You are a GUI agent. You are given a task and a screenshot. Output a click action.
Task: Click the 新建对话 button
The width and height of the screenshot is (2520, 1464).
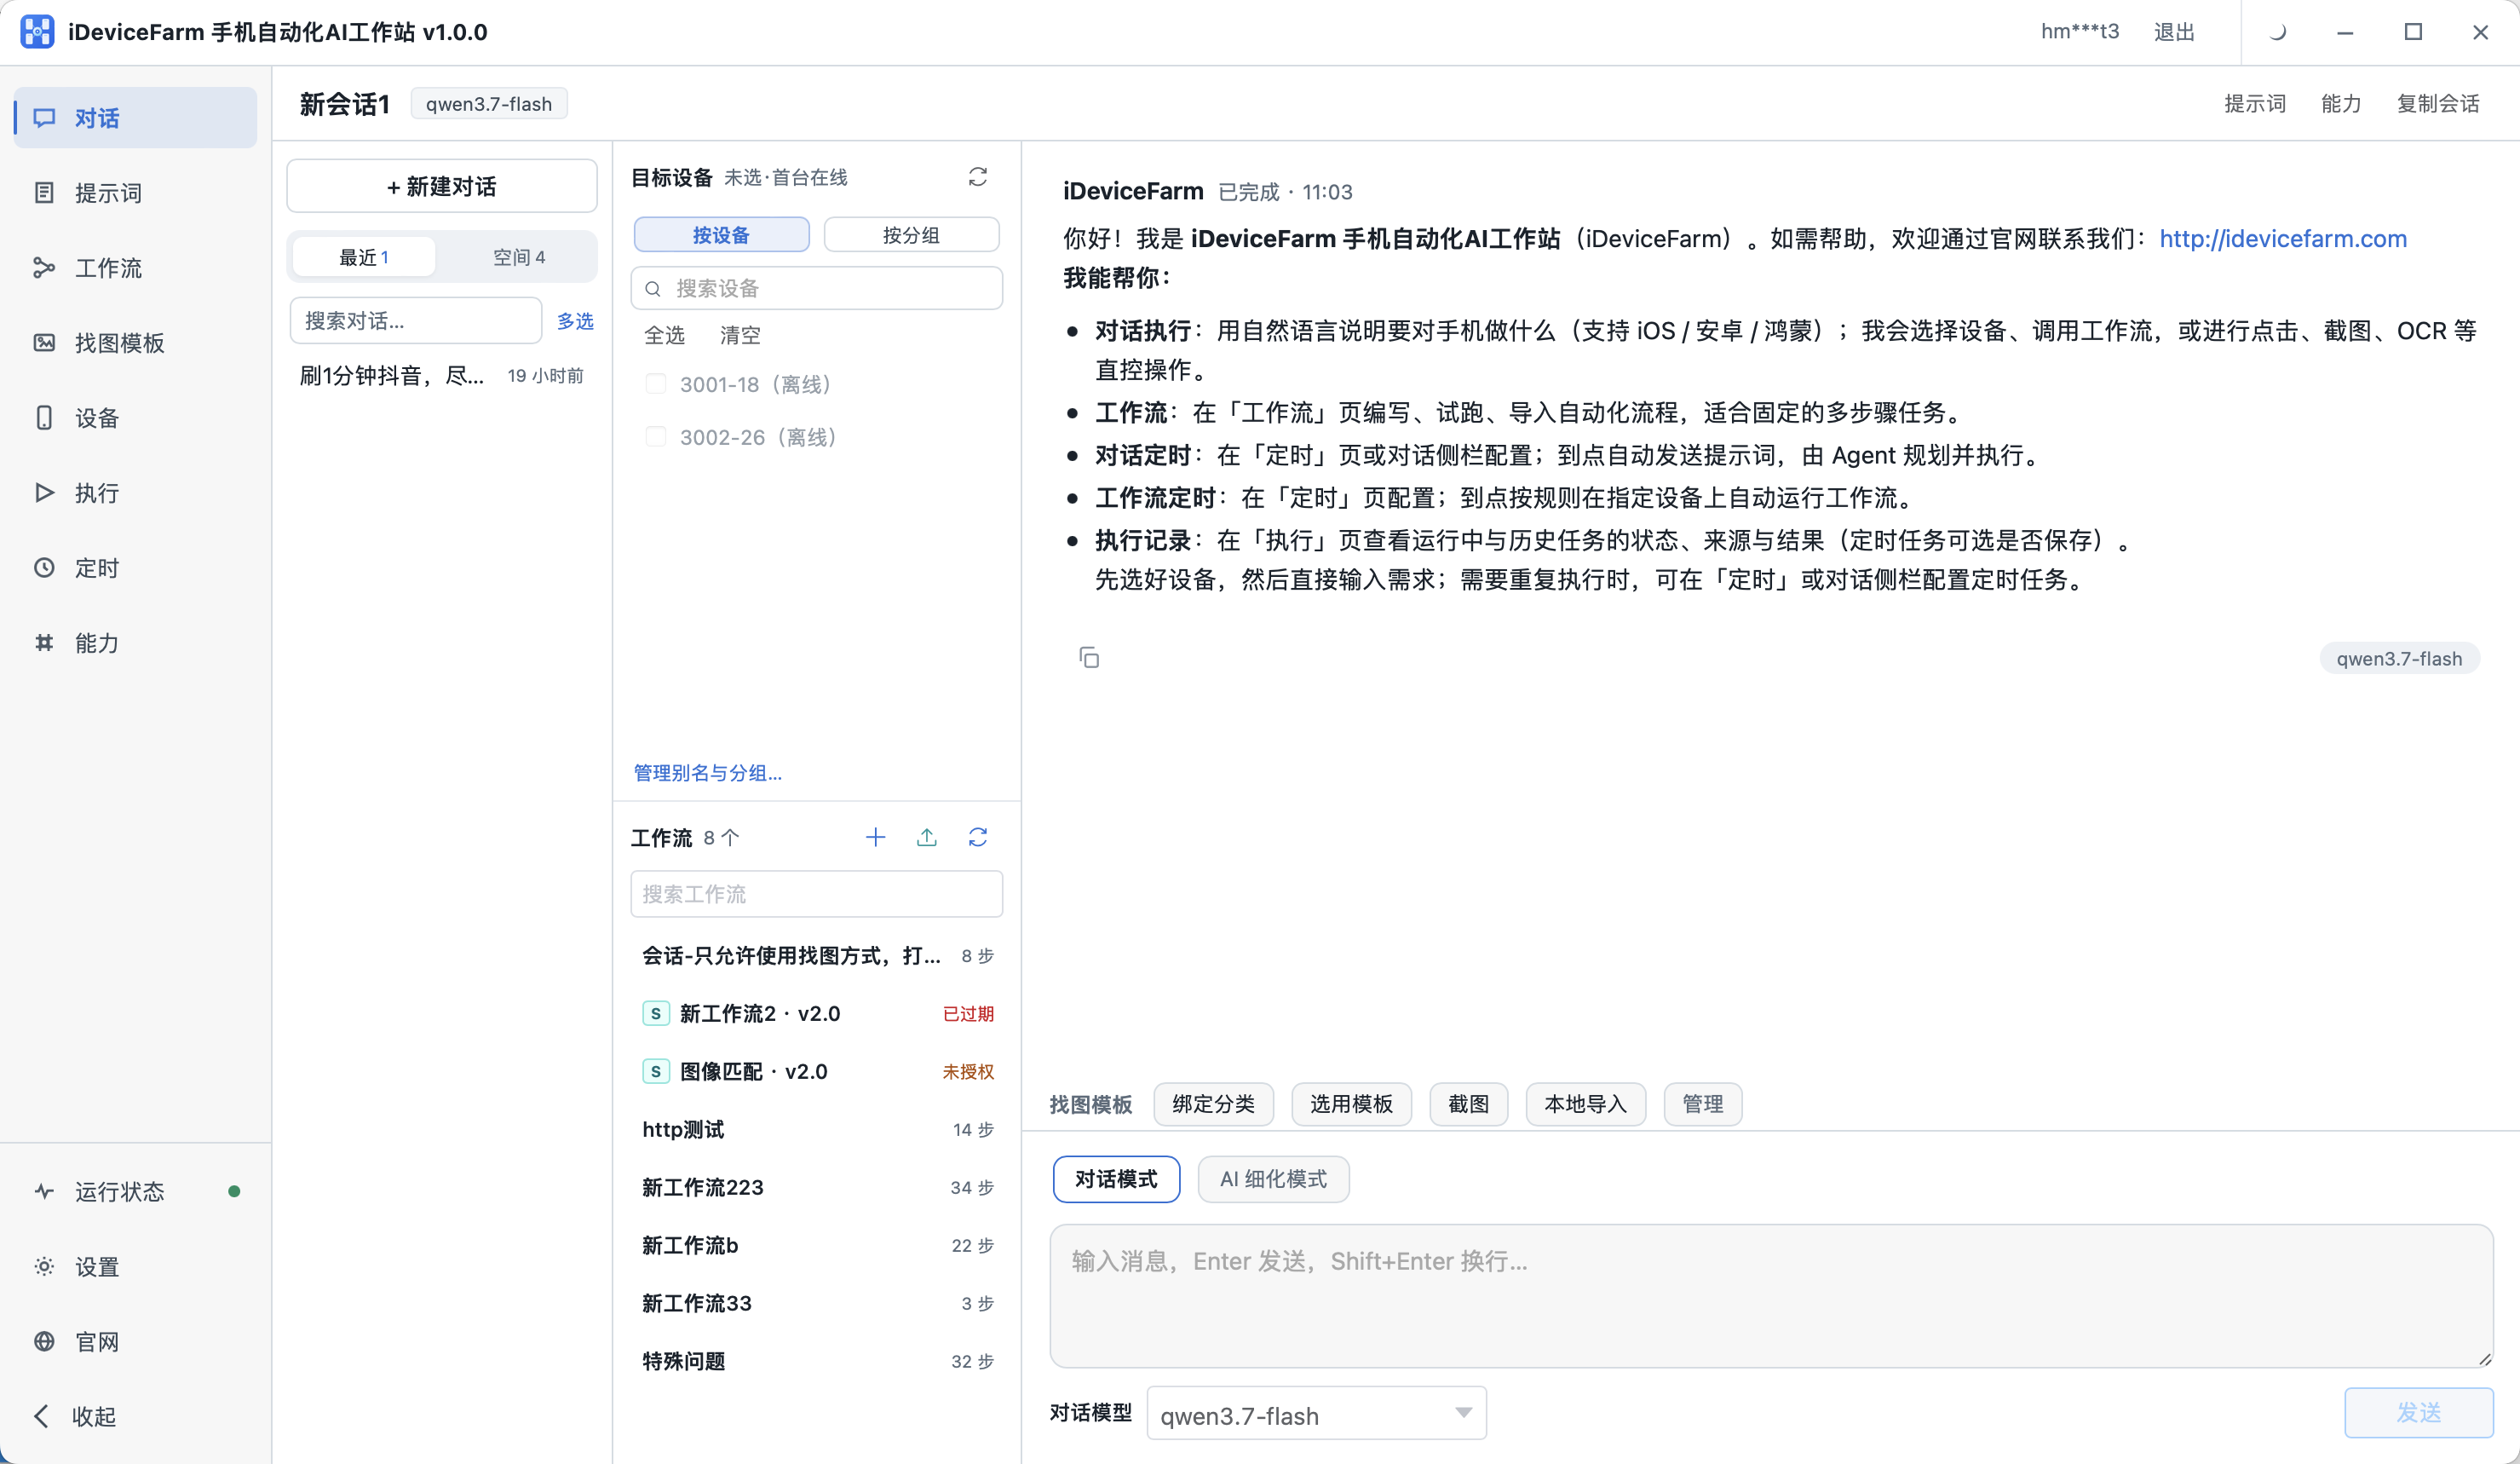click(442, 186)
